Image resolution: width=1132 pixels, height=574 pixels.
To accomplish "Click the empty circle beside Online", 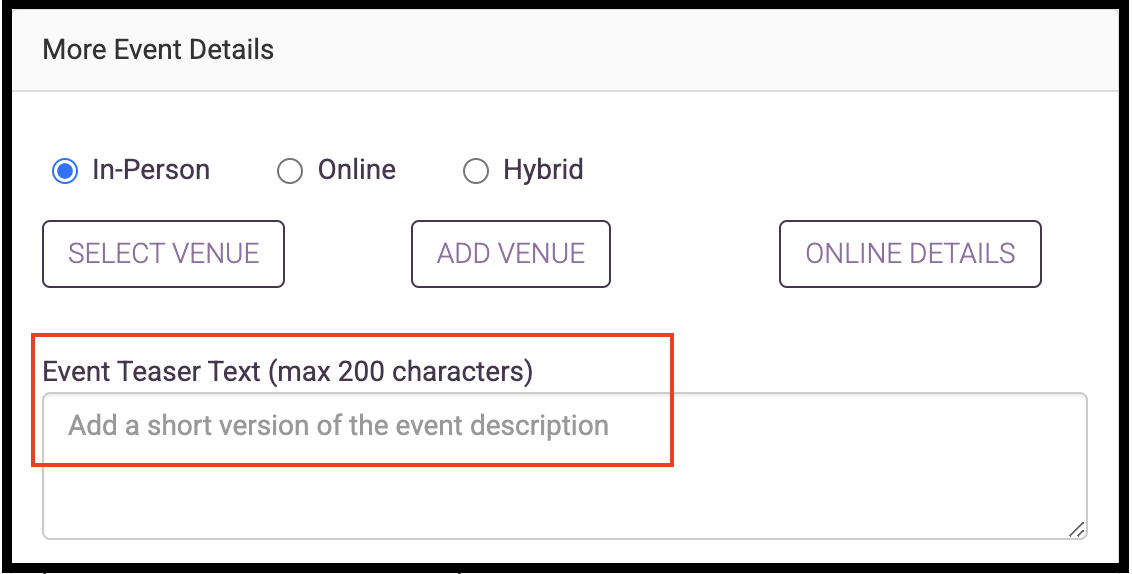I will [289, 172].
